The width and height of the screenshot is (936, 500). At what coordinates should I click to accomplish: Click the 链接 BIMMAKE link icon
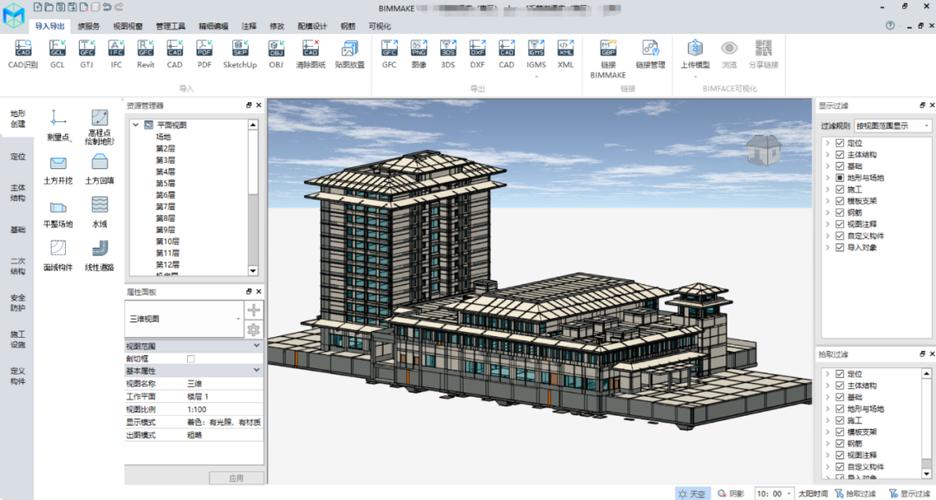click(x=608, y=59)
